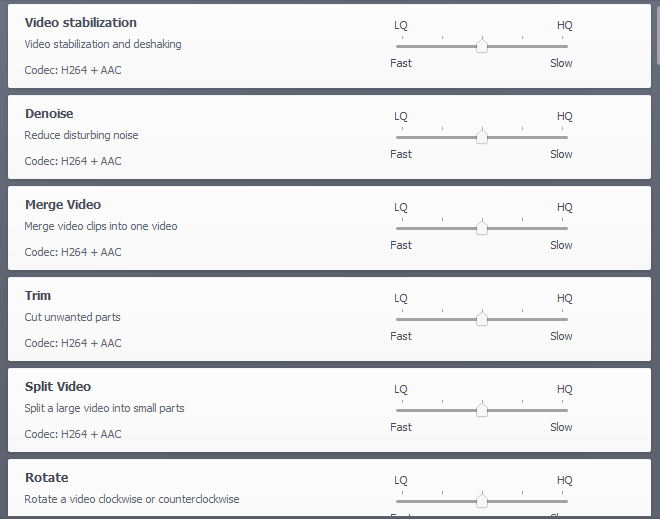Choose the Merge Video preset
The height and width of the screenshot is (519, 660).
[x=63, y=205]
